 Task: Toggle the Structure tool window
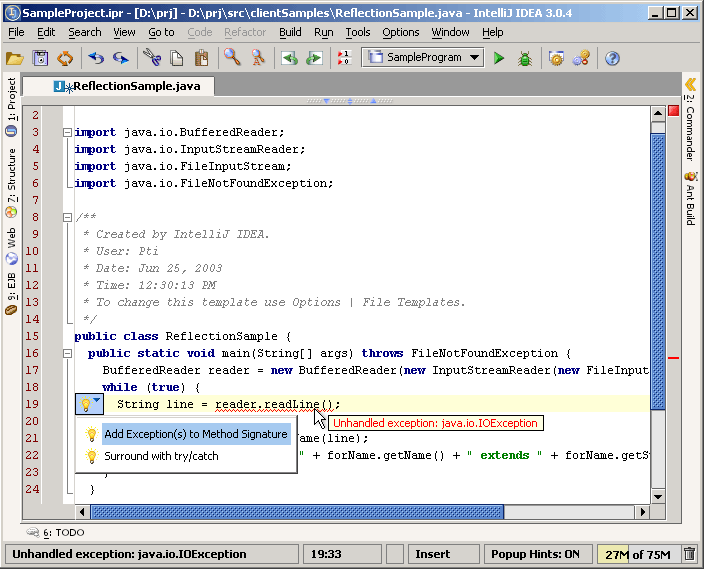(11, 182)
